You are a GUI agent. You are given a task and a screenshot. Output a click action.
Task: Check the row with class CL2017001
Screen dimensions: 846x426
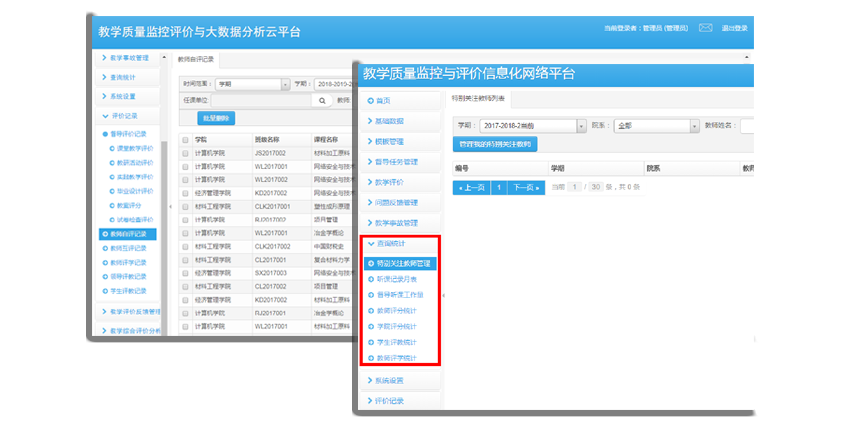[x=185, y=260]
